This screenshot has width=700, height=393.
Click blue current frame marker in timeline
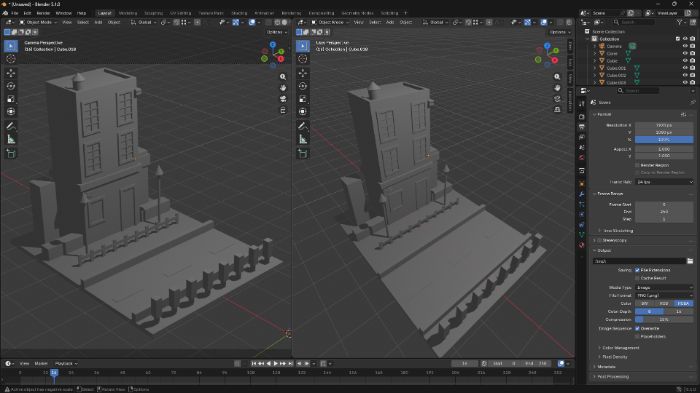coord(54,372)
